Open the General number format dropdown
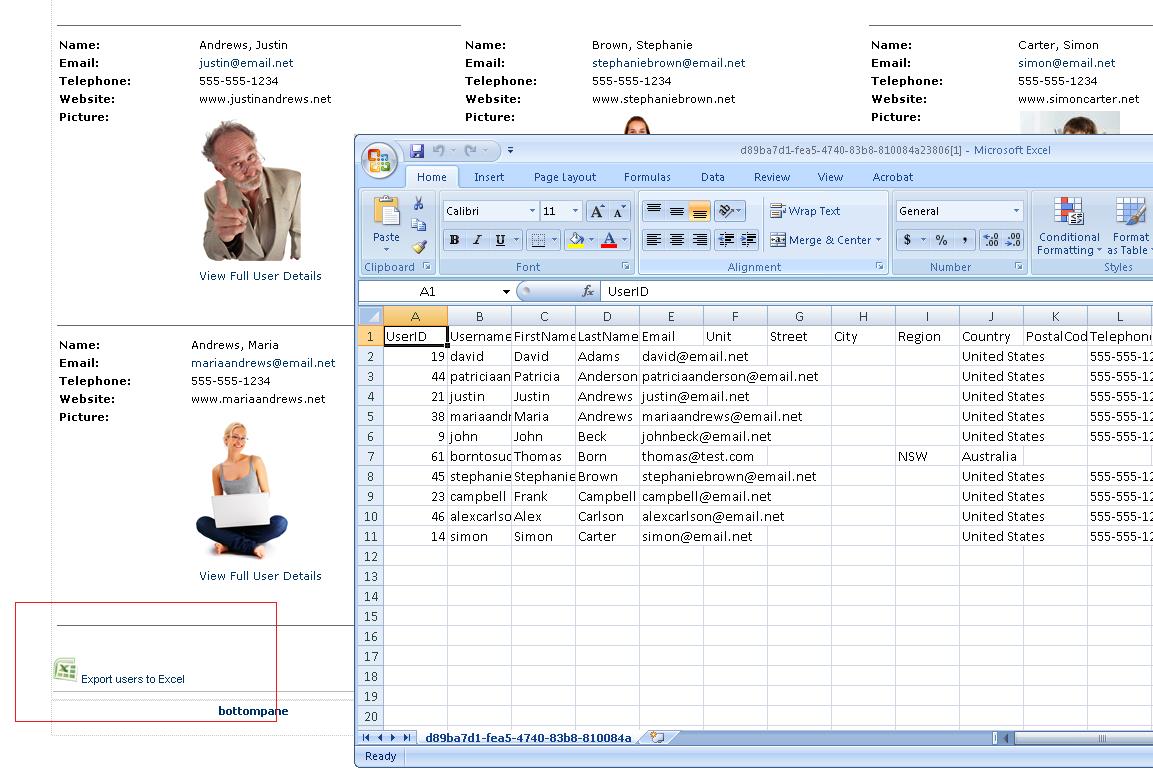 [x=1016, y=211]
